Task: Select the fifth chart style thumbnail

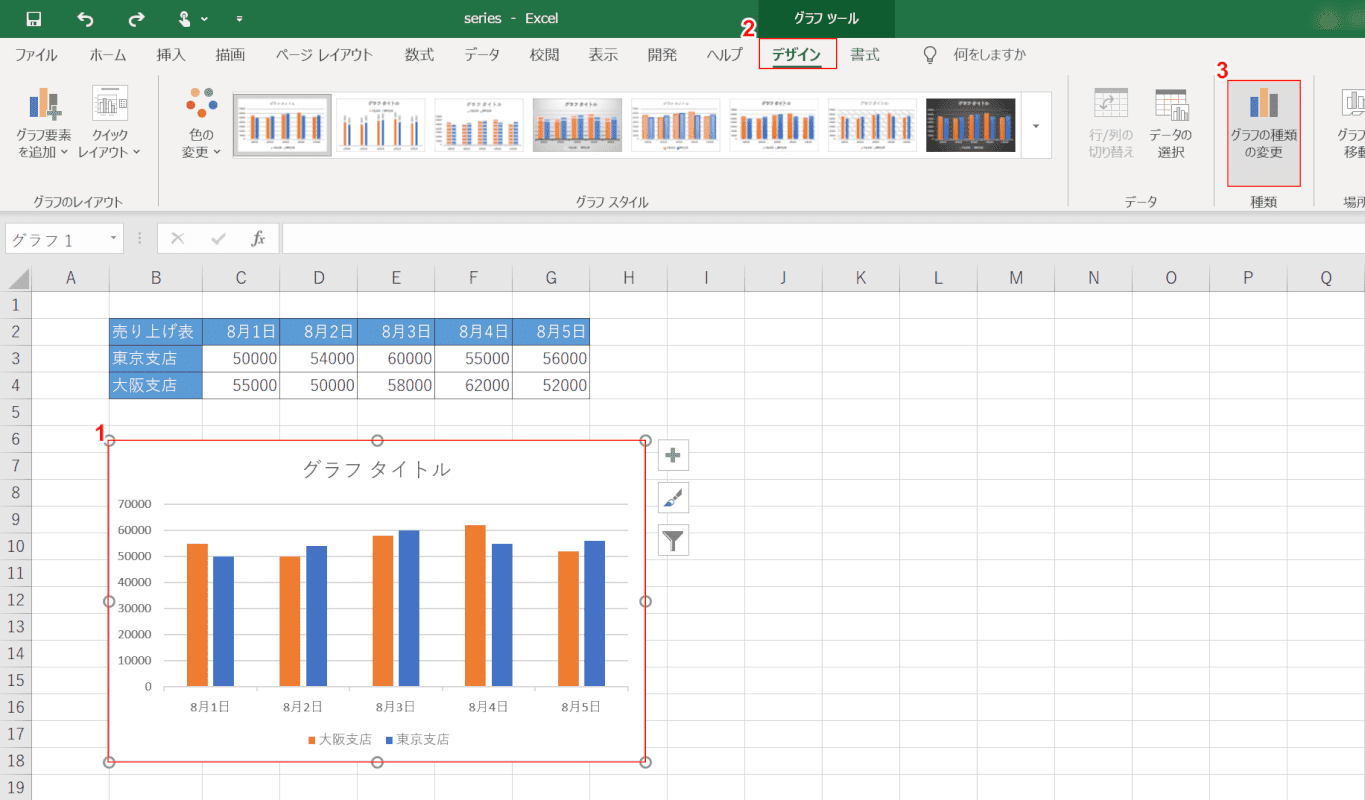Action: 675,125
